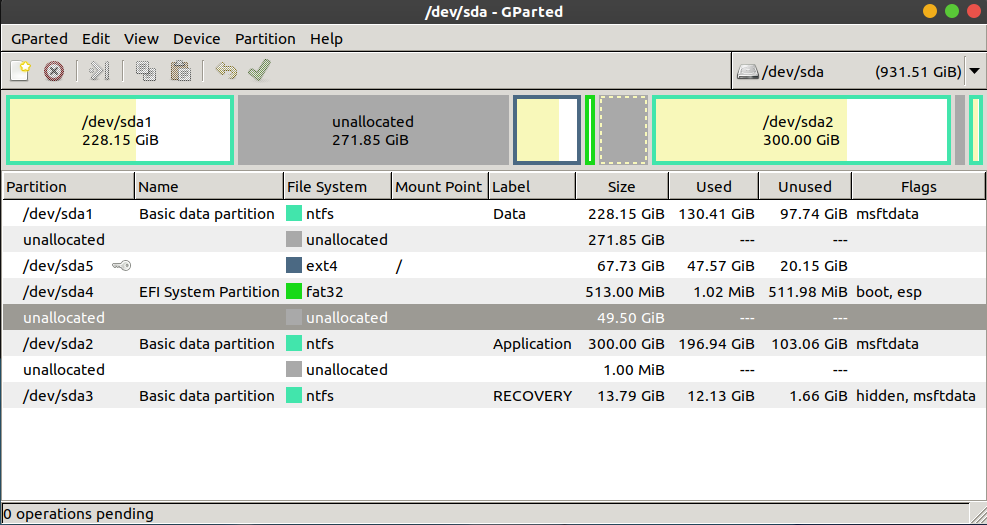Click the Paste partition toolbar icon
This screenshot has height=525, width=987.
coord(181,71)
